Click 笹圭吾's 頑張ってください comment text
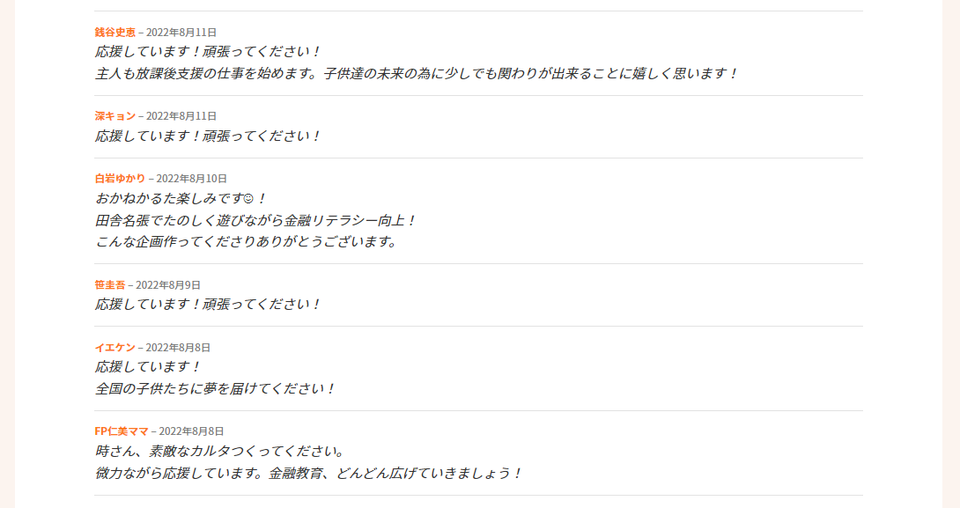This screenshot has width=960, height=508. (x=208, y=305)
